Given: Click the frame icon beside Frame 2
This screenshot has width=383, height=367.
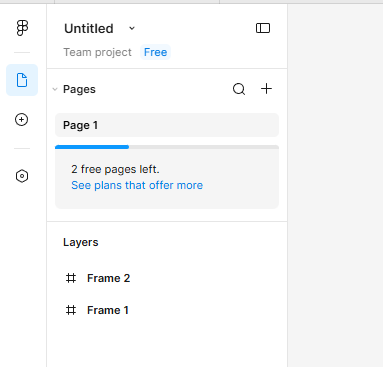Looking at the screenshot, I should 71,278.
